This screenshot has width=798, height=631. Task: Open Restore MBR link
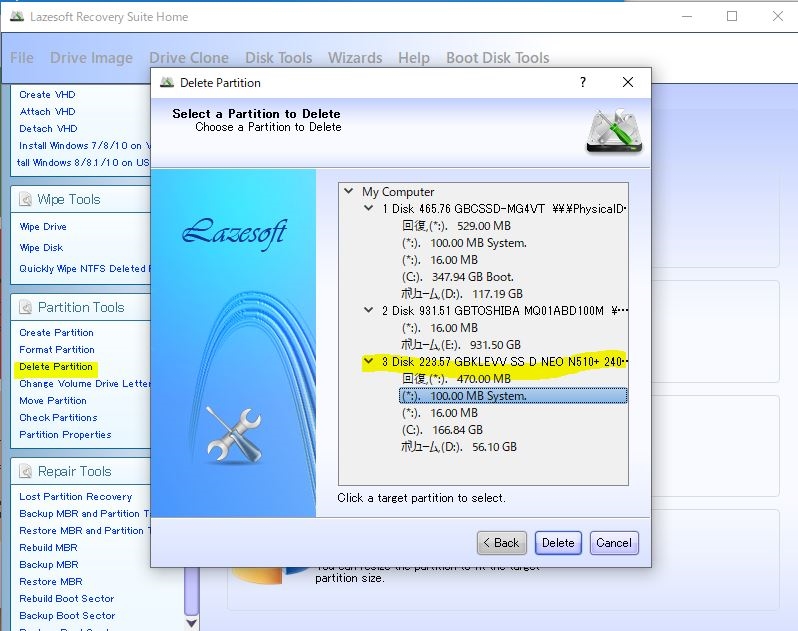point(51,581)
